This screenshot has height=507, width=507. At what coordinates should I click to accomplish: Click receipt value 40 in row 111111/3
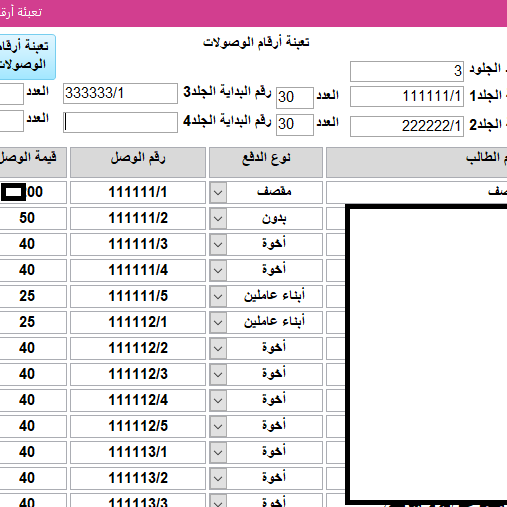point(33,244)
